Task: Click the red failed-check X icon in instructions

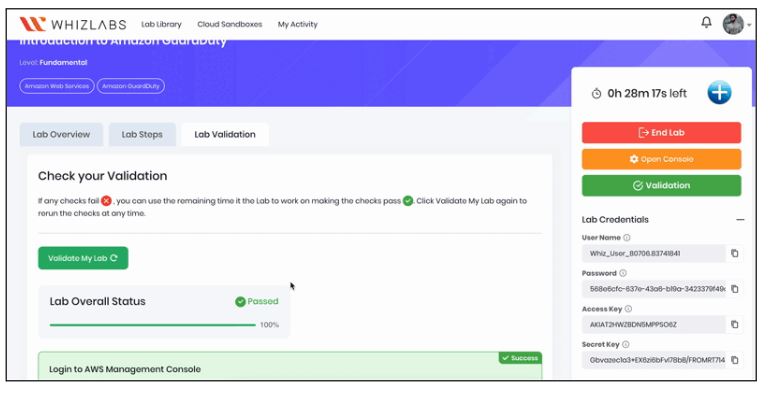Action: pyautogui.click(x=106, y=201)
